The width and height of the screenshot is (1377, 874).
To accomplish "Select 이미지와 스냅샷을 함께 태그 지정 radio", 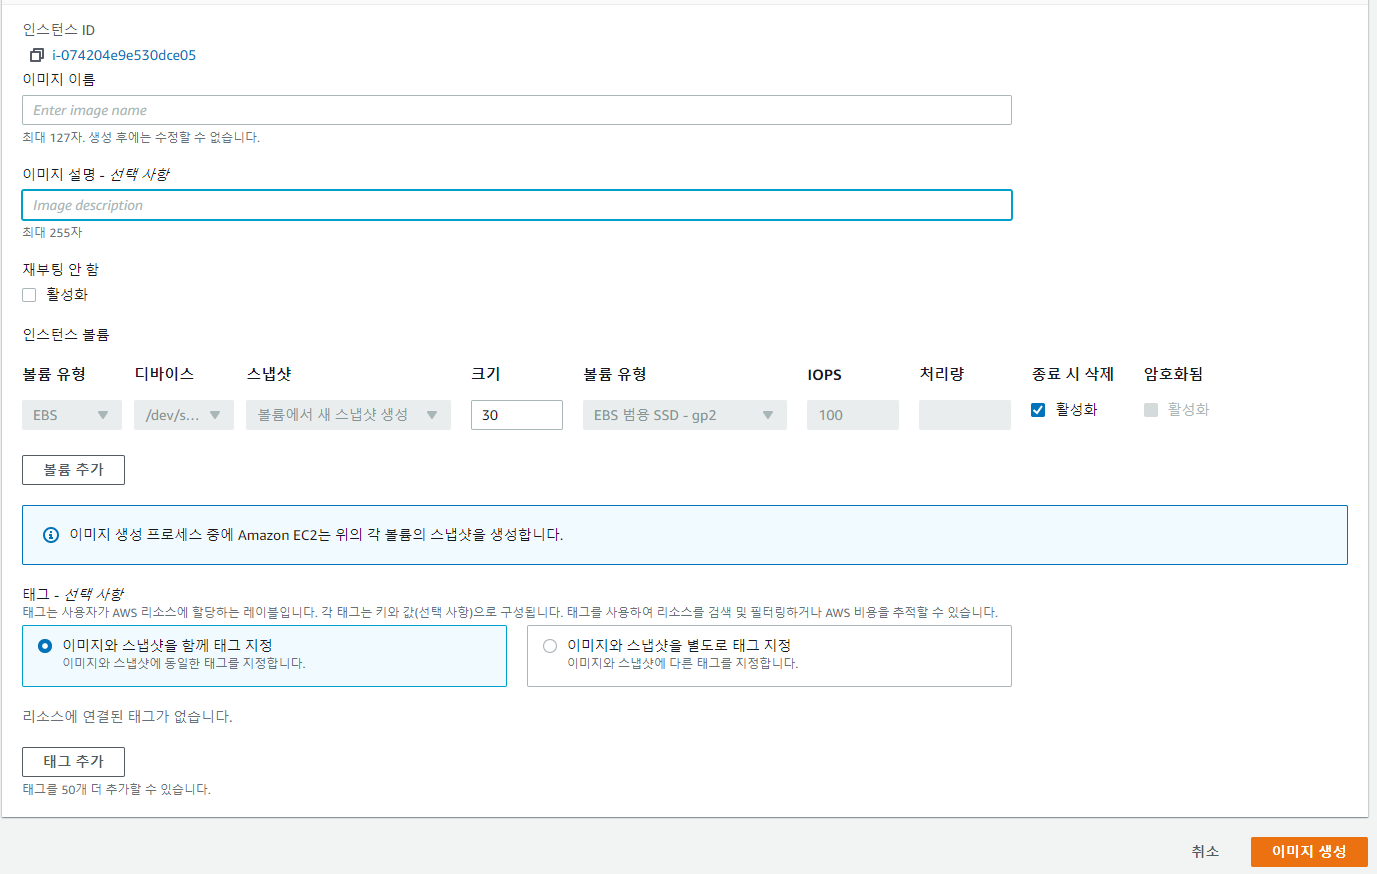I will click(45, 646).
